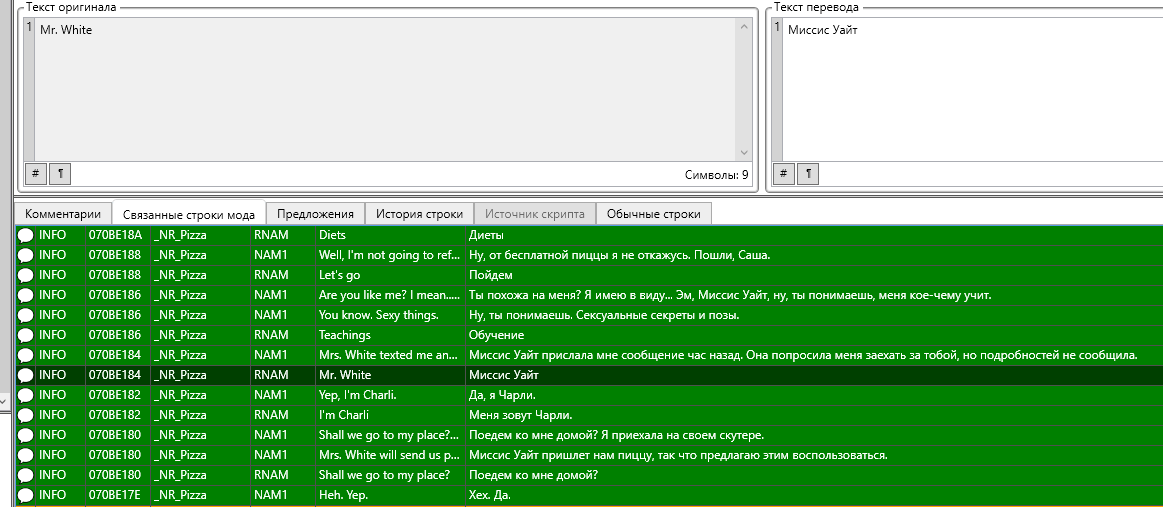Click the INFO cell in the Teachings row
Viewport: 1163px width, 507px height.
point(61,335)
